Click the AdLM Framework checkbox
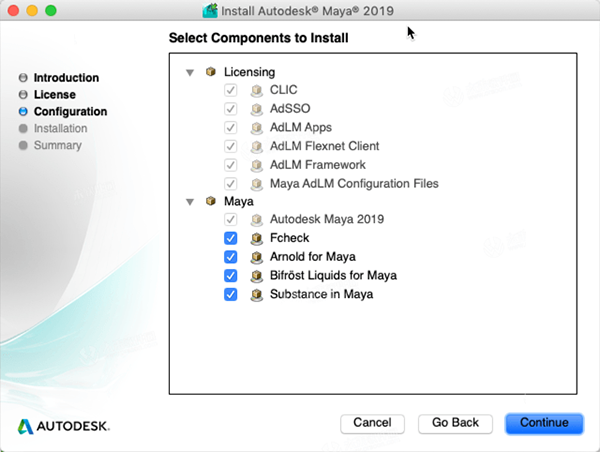Viewport: 600px width, 452px height. pos(230,165)
